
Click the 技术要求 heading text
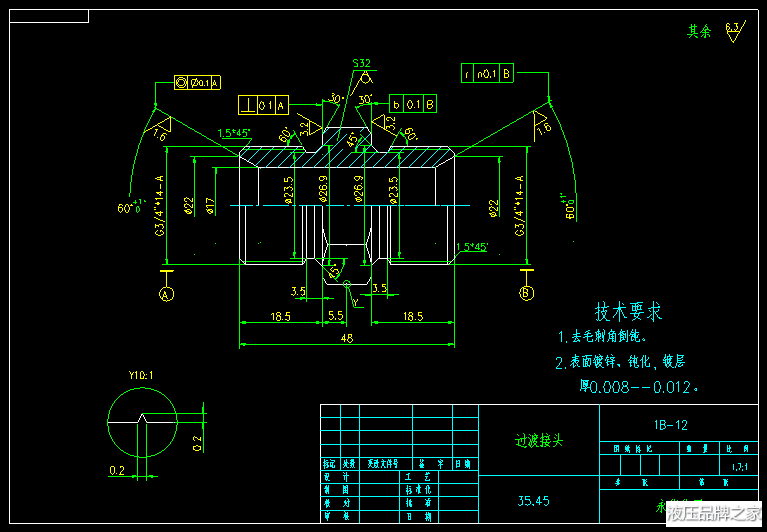point(628,311)
